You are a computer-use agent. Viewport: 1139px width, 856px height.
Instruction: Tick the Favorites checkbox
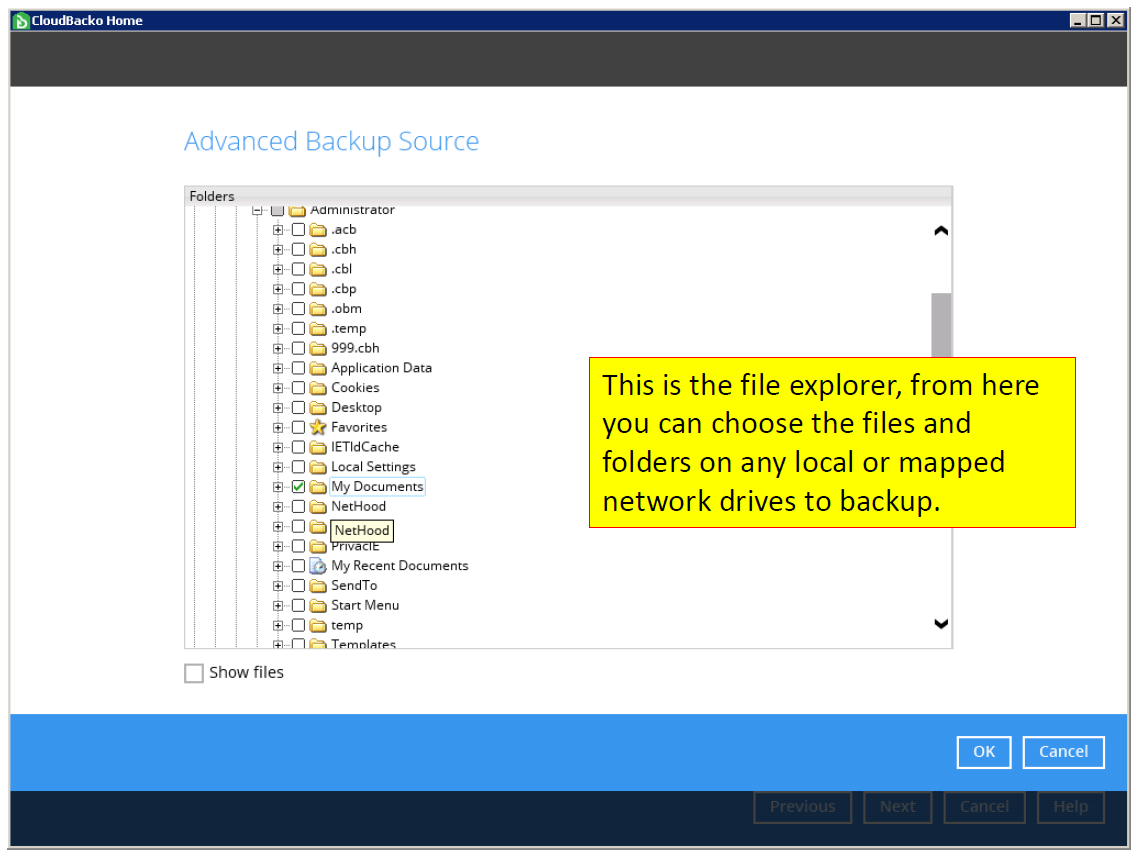299,427
